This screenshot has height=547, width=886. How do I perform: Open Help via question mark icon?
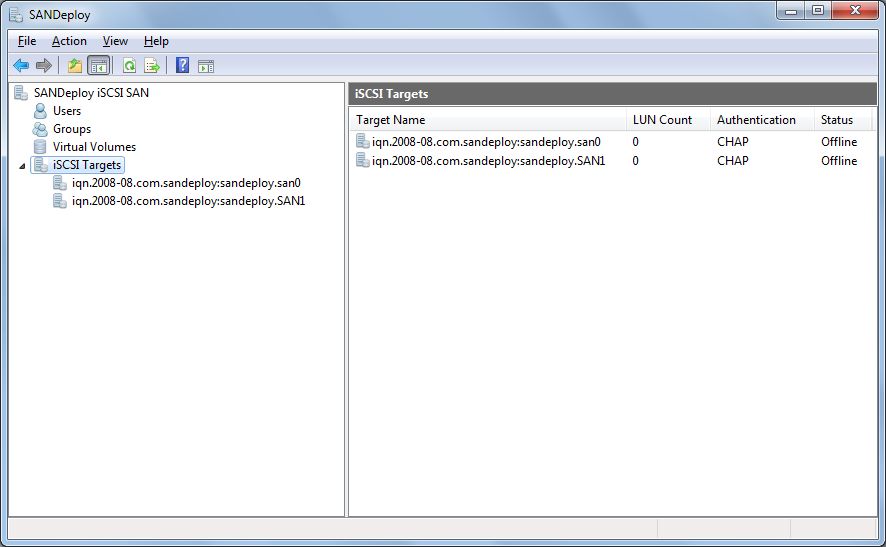[x=183, y=65]
